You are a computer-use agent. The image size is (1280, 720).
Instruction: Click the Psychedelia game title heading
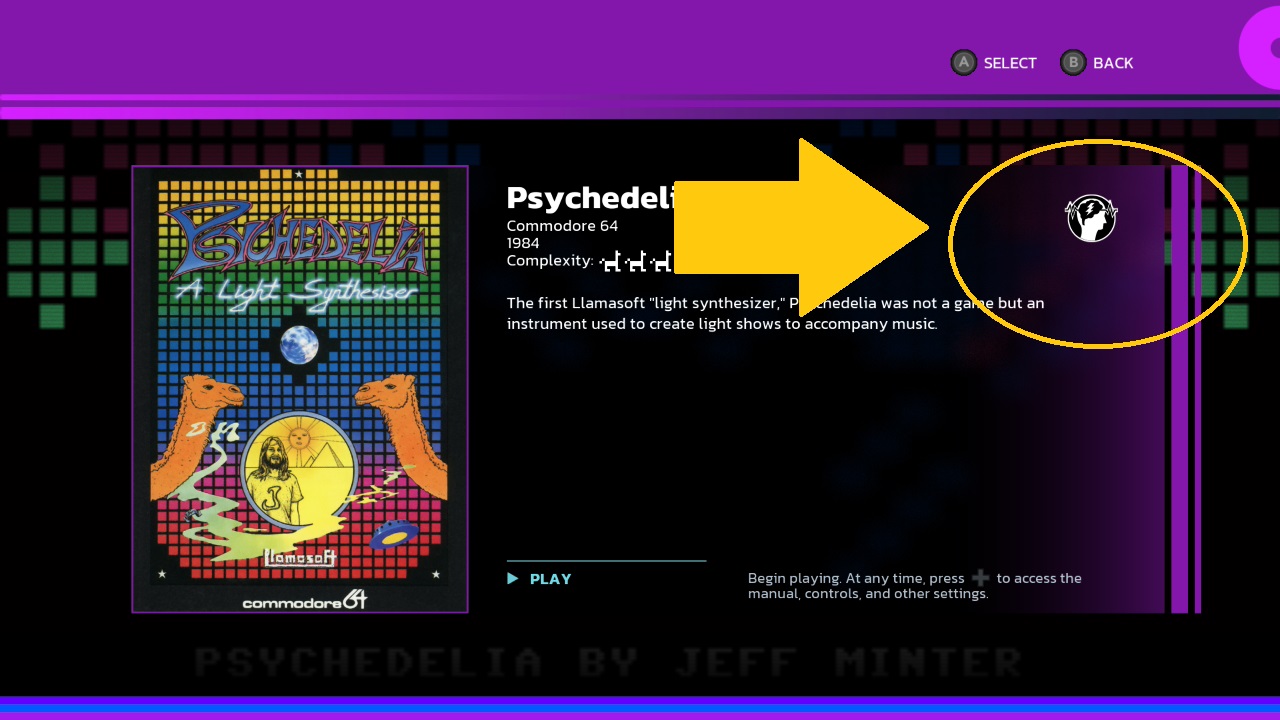pyautogui.click(x=590, y=198)
